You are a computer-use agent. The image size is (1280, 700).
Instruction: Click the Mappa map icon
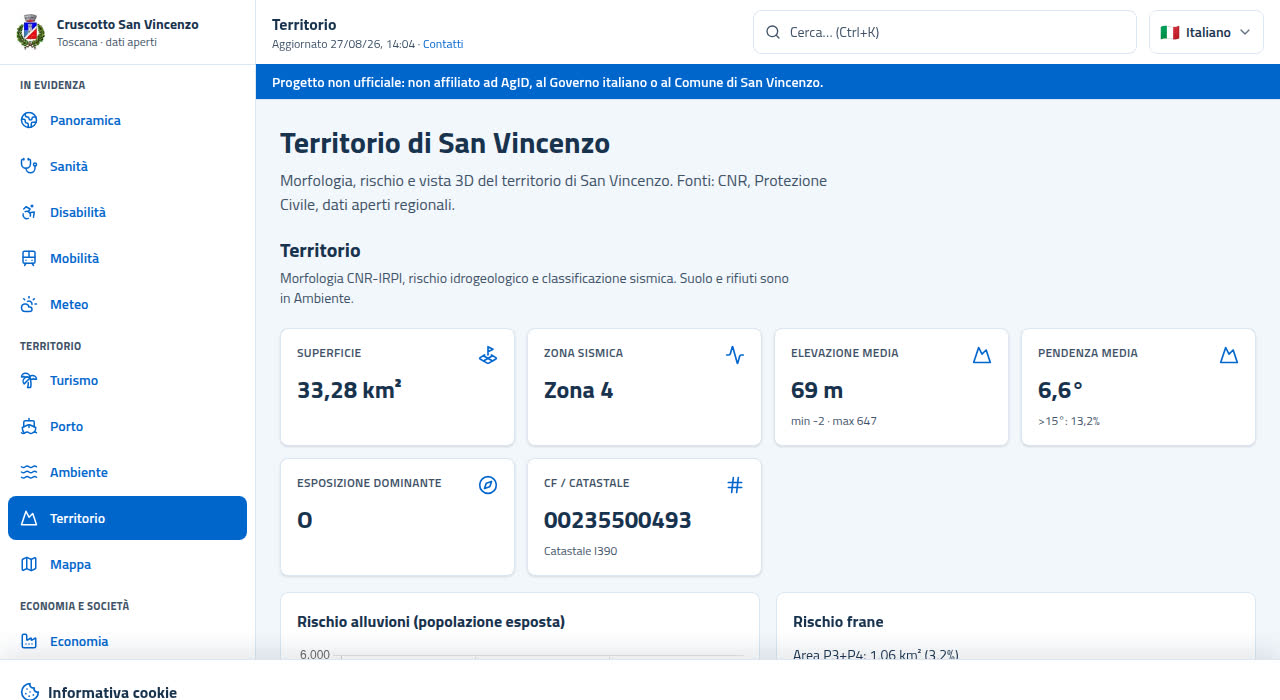29,564
